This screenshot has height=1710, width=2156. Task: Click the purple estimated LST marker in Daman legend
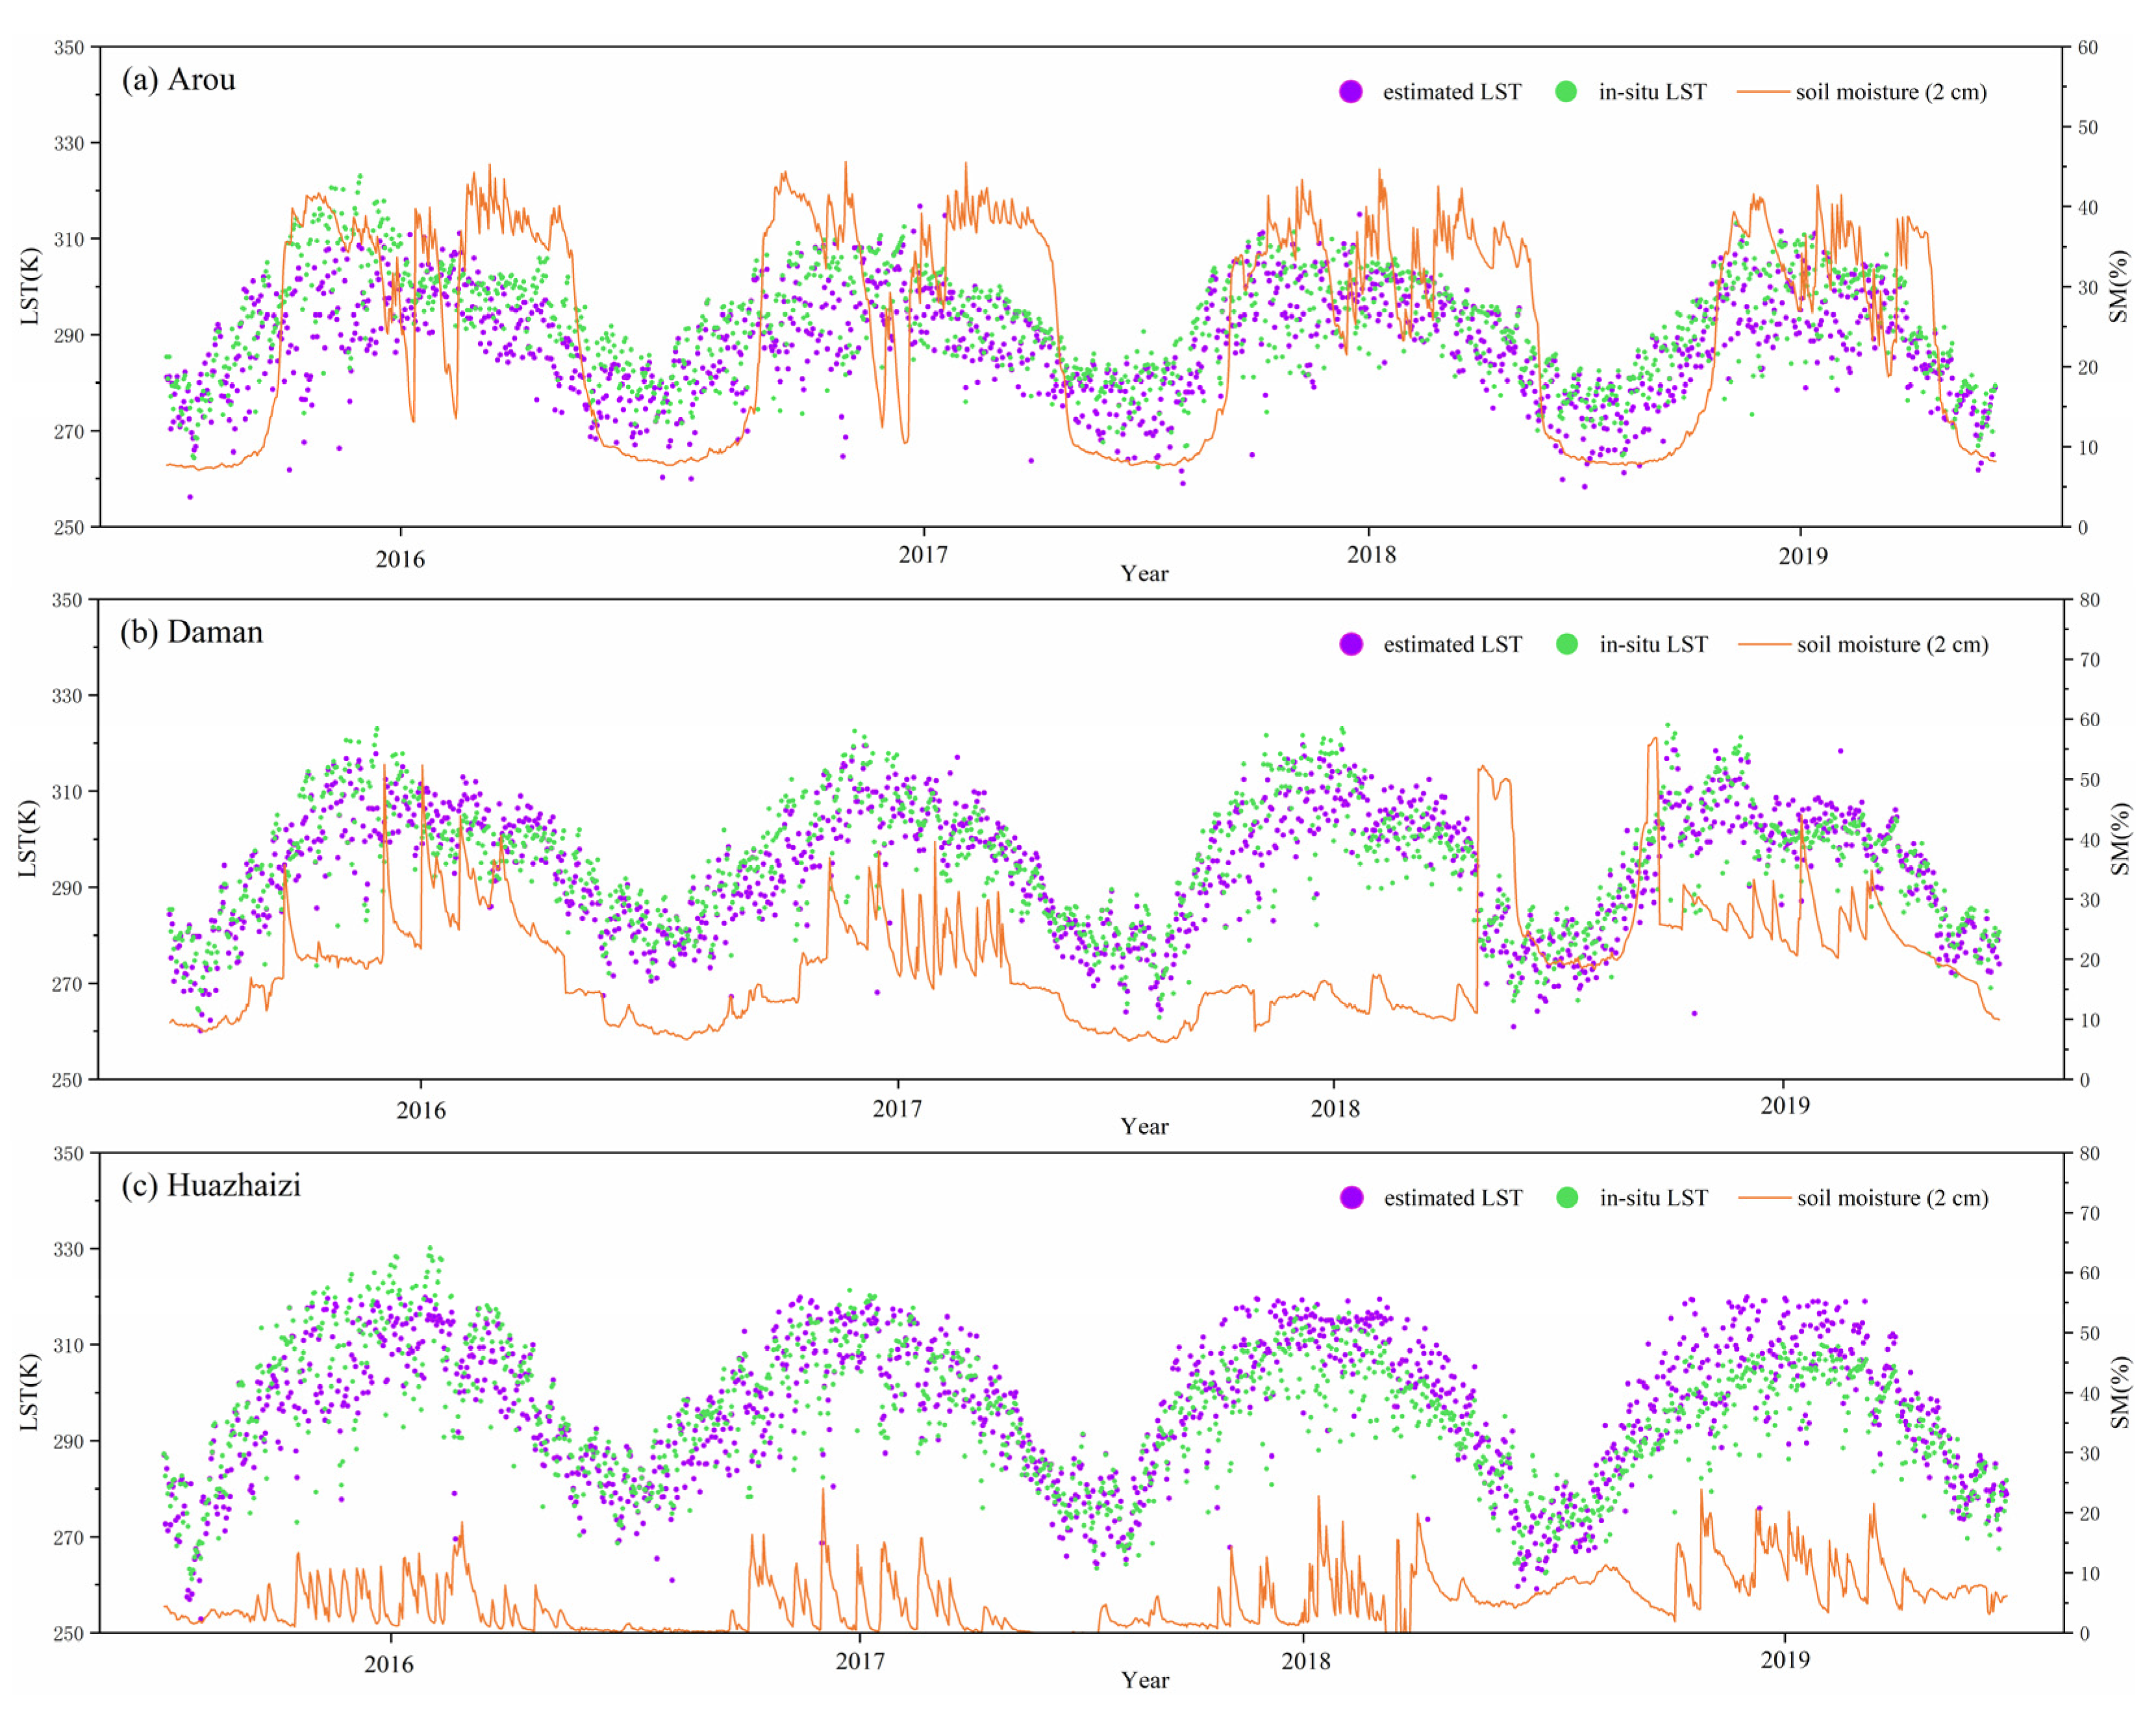pos(1351,644)
